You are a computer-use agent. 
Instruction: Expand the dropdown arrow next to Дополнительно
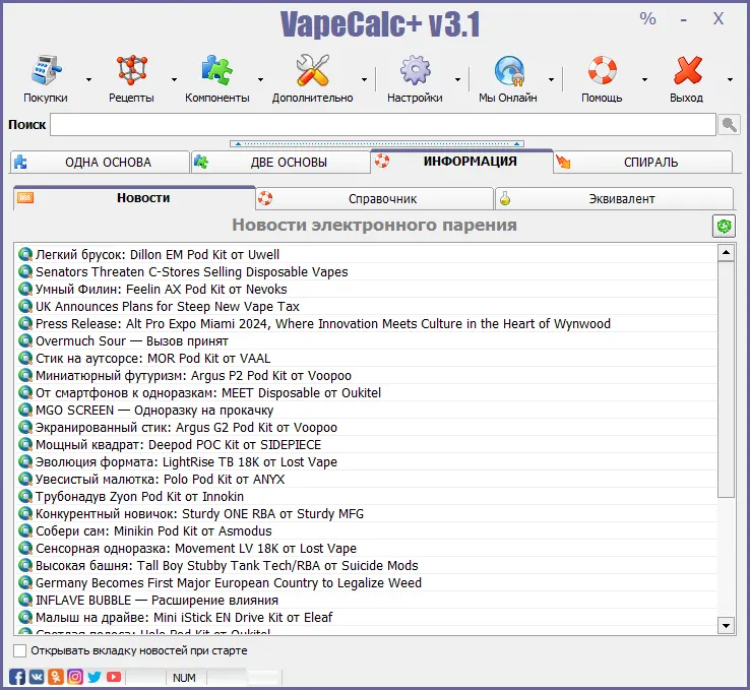tap(362, 79)
